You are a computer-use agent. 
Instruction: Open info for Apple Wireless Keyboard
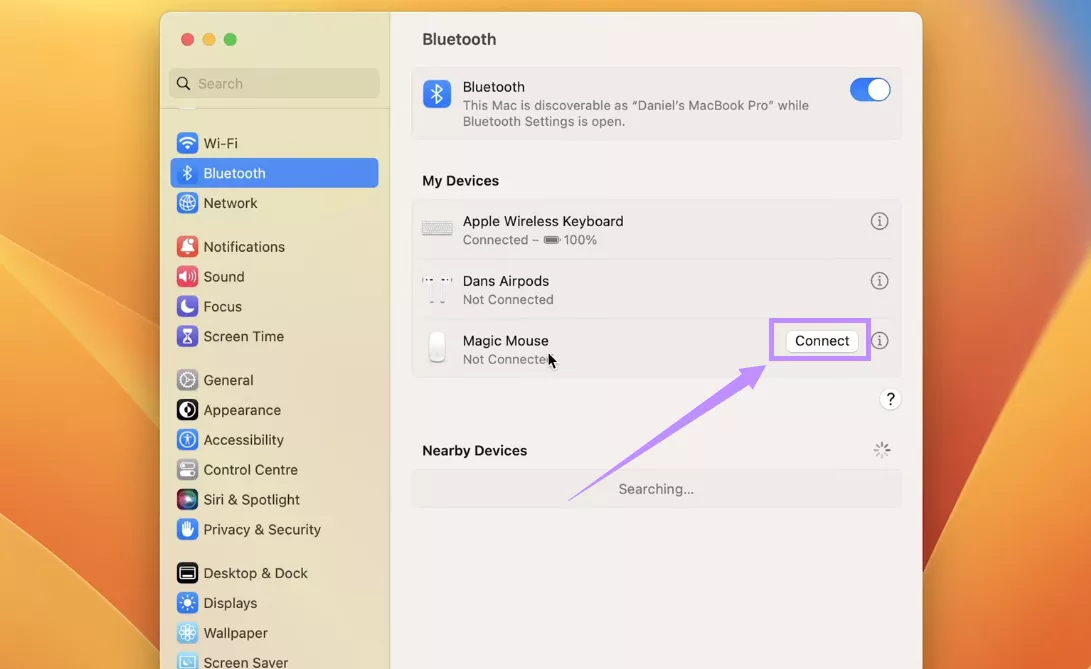click(x=879, y=221)
